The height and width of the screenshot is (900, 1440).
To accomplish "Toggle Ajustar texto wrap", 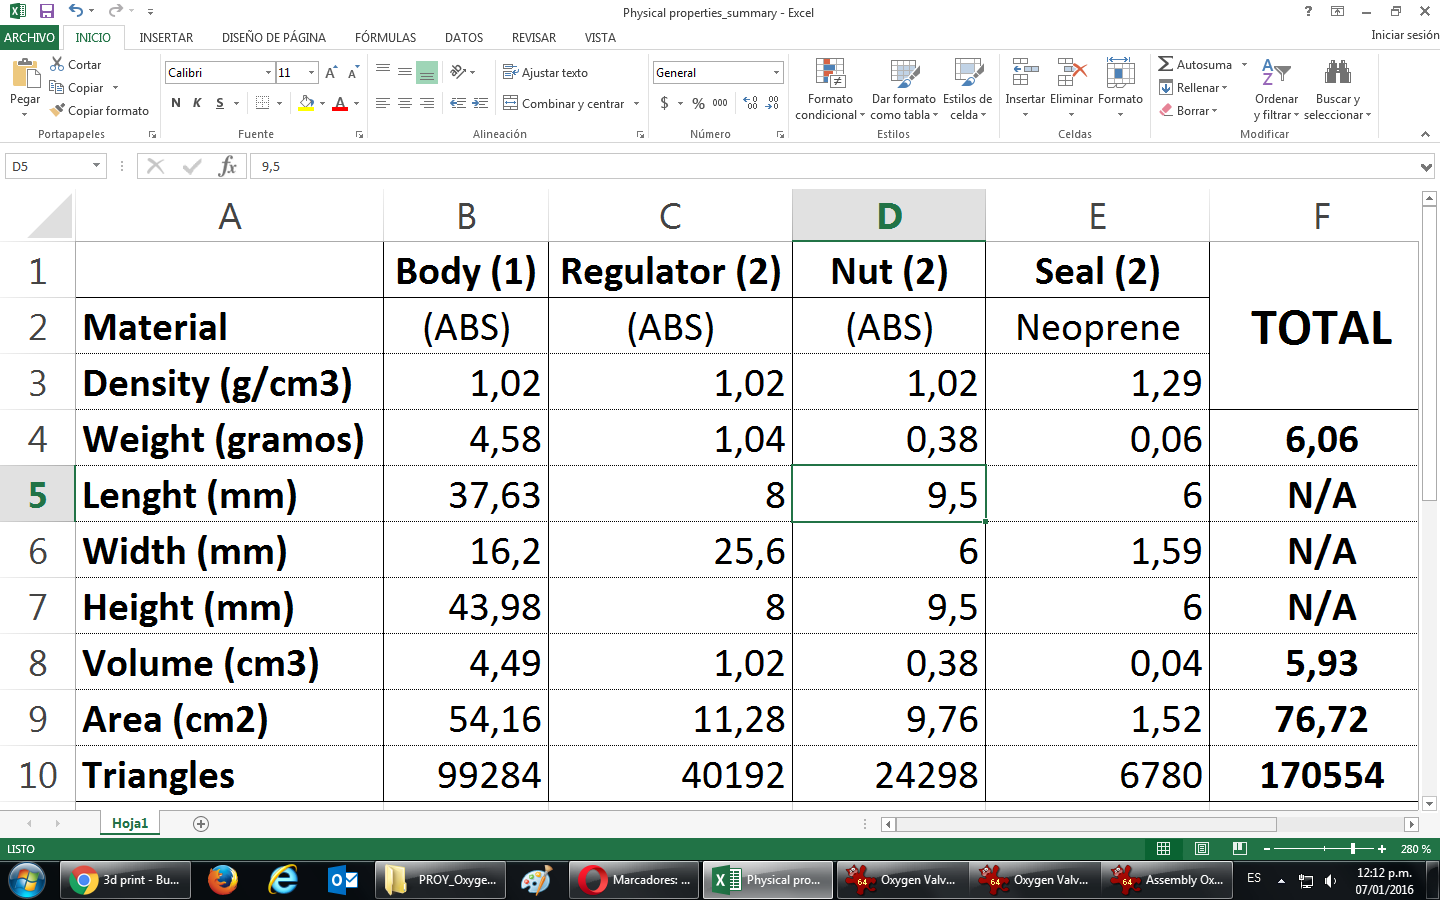I will (545, 72).
